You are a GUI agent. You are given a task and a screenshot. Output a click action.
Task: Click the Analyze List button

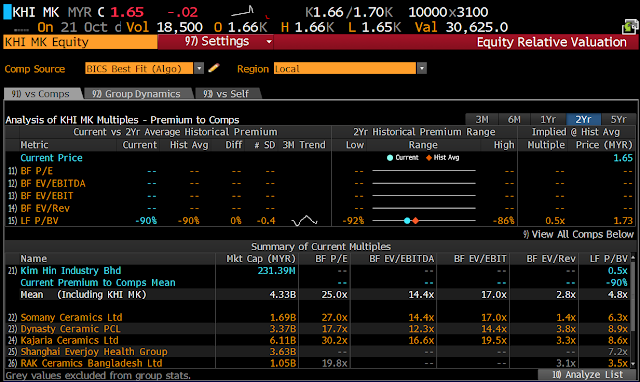click(587, 375)
